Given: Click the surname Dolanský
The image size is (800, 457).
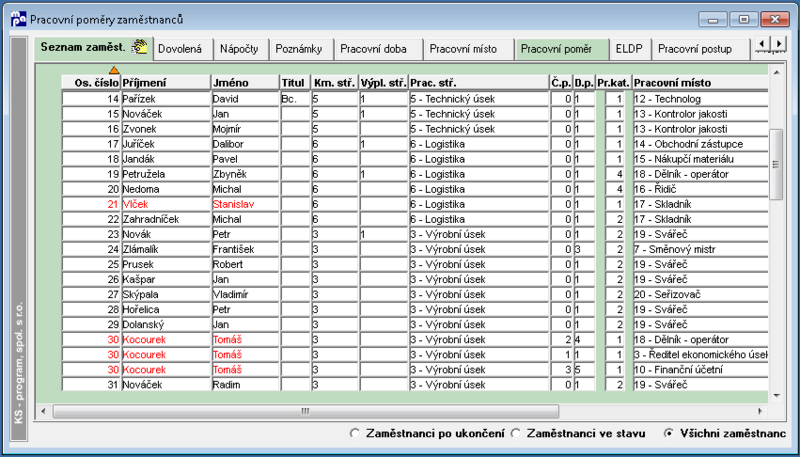Looking at the screenshot, I should [166, 324].
